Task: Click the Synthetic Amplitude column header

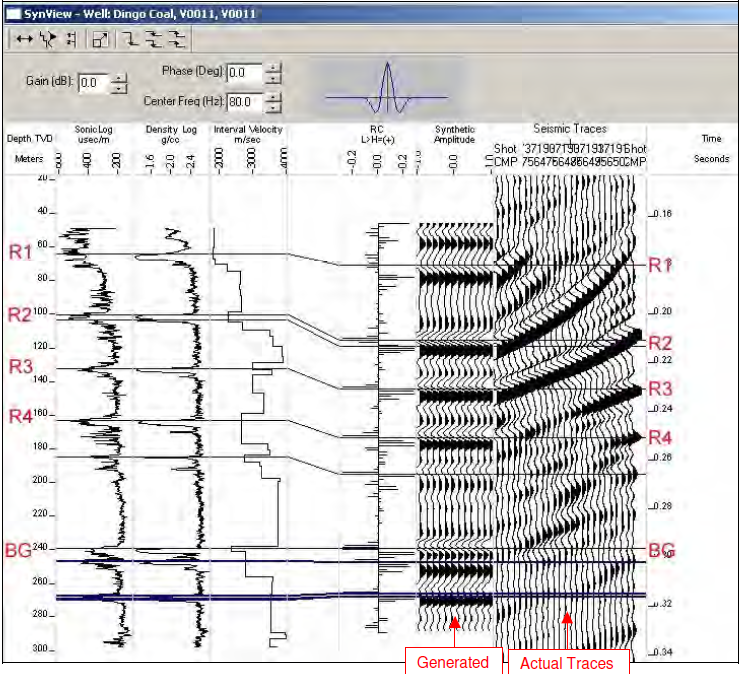Action: 455,135
